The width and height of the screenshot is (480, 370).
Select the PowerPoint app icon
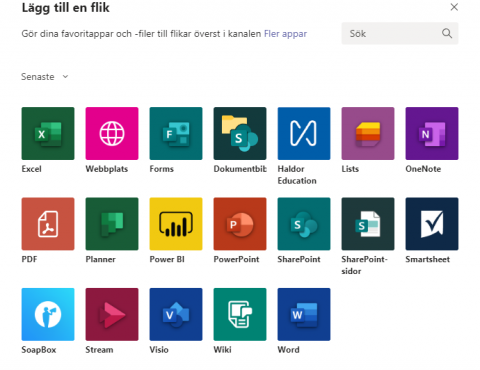click(240, 224)
